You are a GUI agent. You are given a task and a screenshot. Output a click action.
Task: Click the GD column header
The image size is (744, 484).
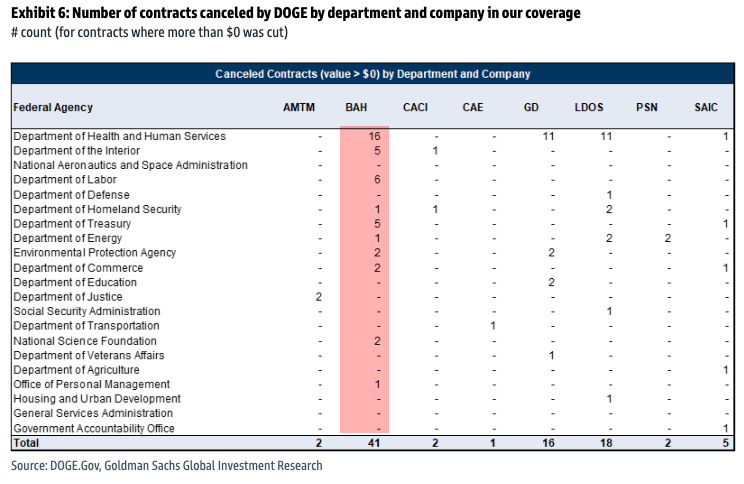coord(531,107)
